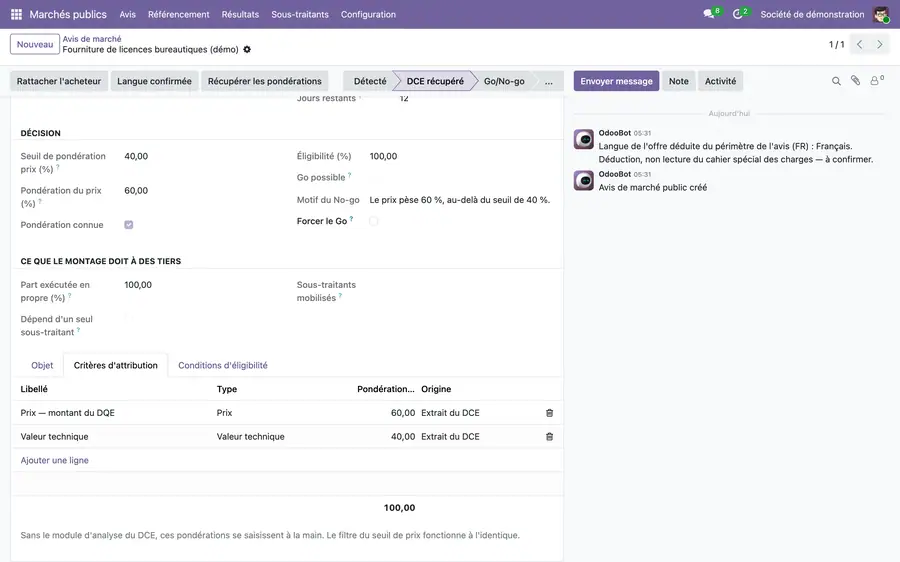Click OdooBot avatar on 'Avis de marché public créé'
Image resolution: width=900 pixels, height=562 pixels.
pos(584,181)
